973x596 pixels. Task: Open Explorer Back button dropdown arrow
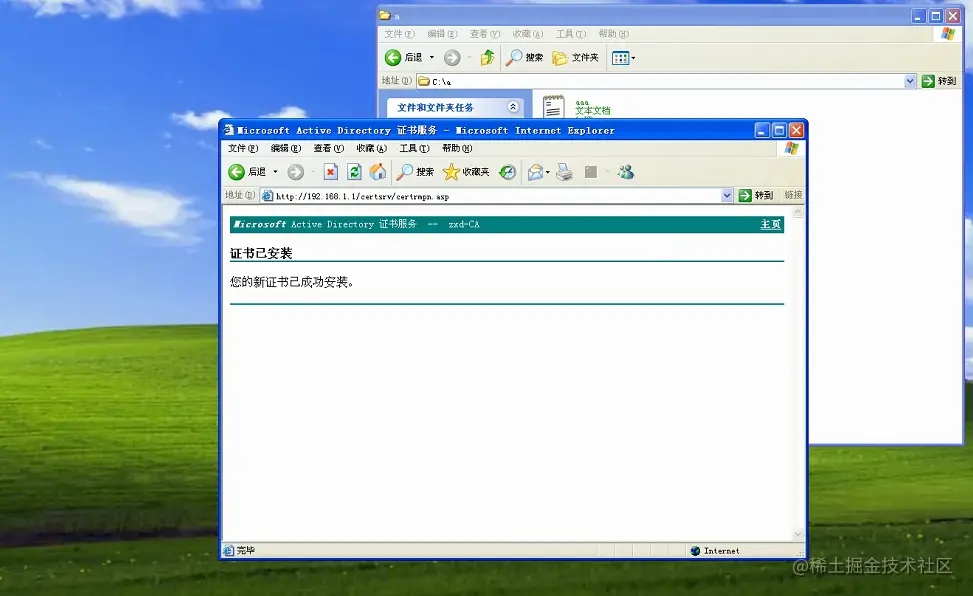click(432, 58)
